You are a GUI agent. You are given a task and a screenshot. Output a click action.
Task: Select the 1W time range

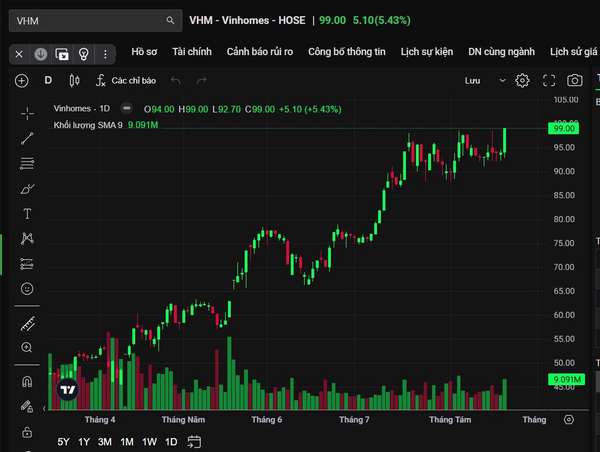click(x=149, y=442)
